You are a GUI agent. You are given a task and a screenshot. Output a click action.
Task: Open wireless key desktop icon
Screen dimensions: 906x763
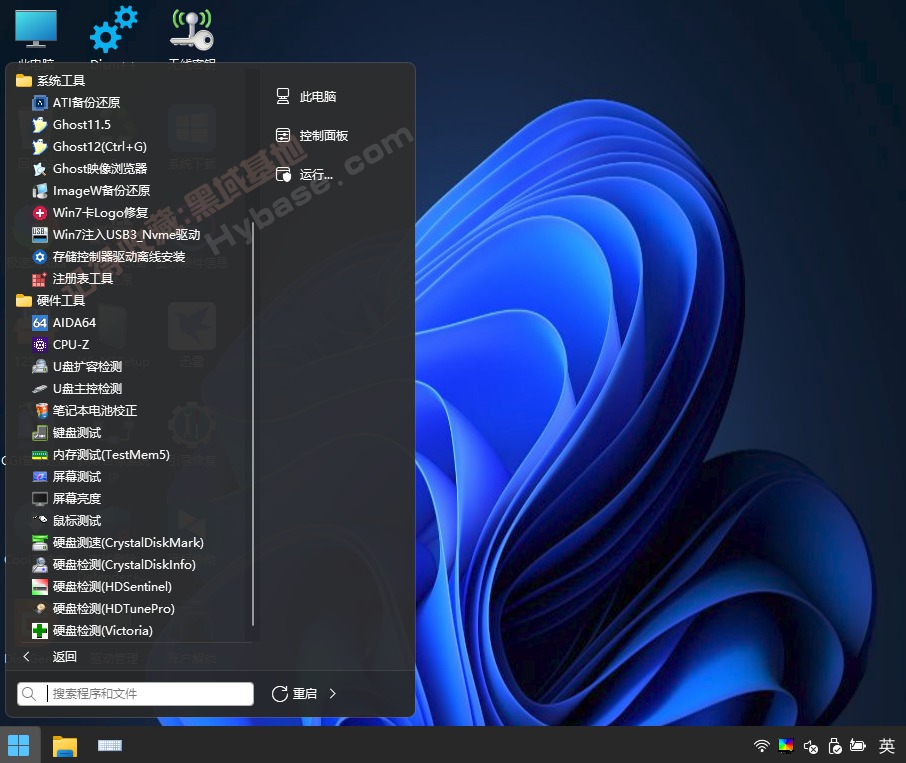[x=192, y=29]
